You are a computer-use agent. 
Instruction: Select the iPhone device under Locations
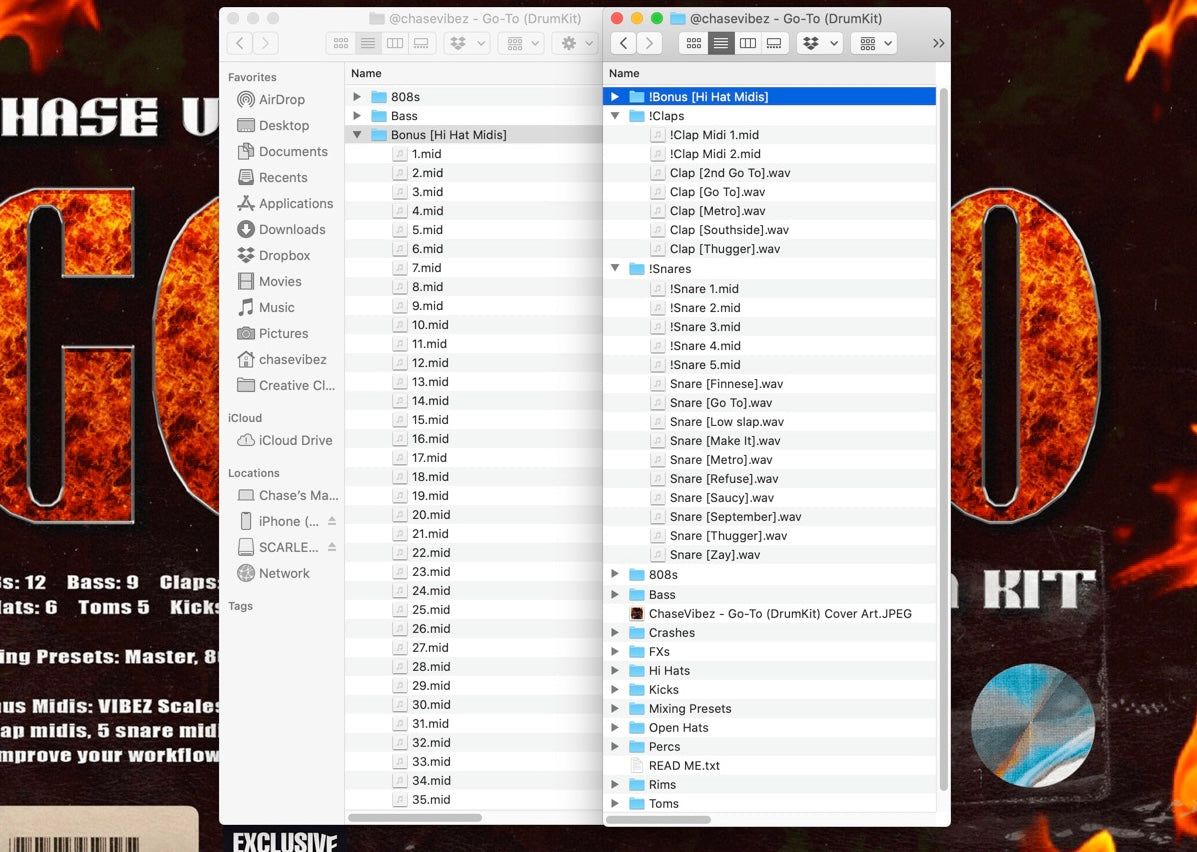point(279,521)
